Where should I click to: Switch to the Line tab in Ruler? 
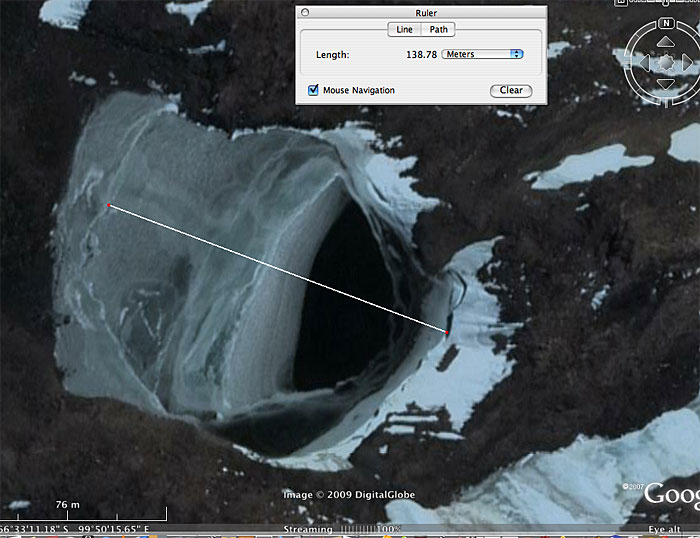coord(405,30)
